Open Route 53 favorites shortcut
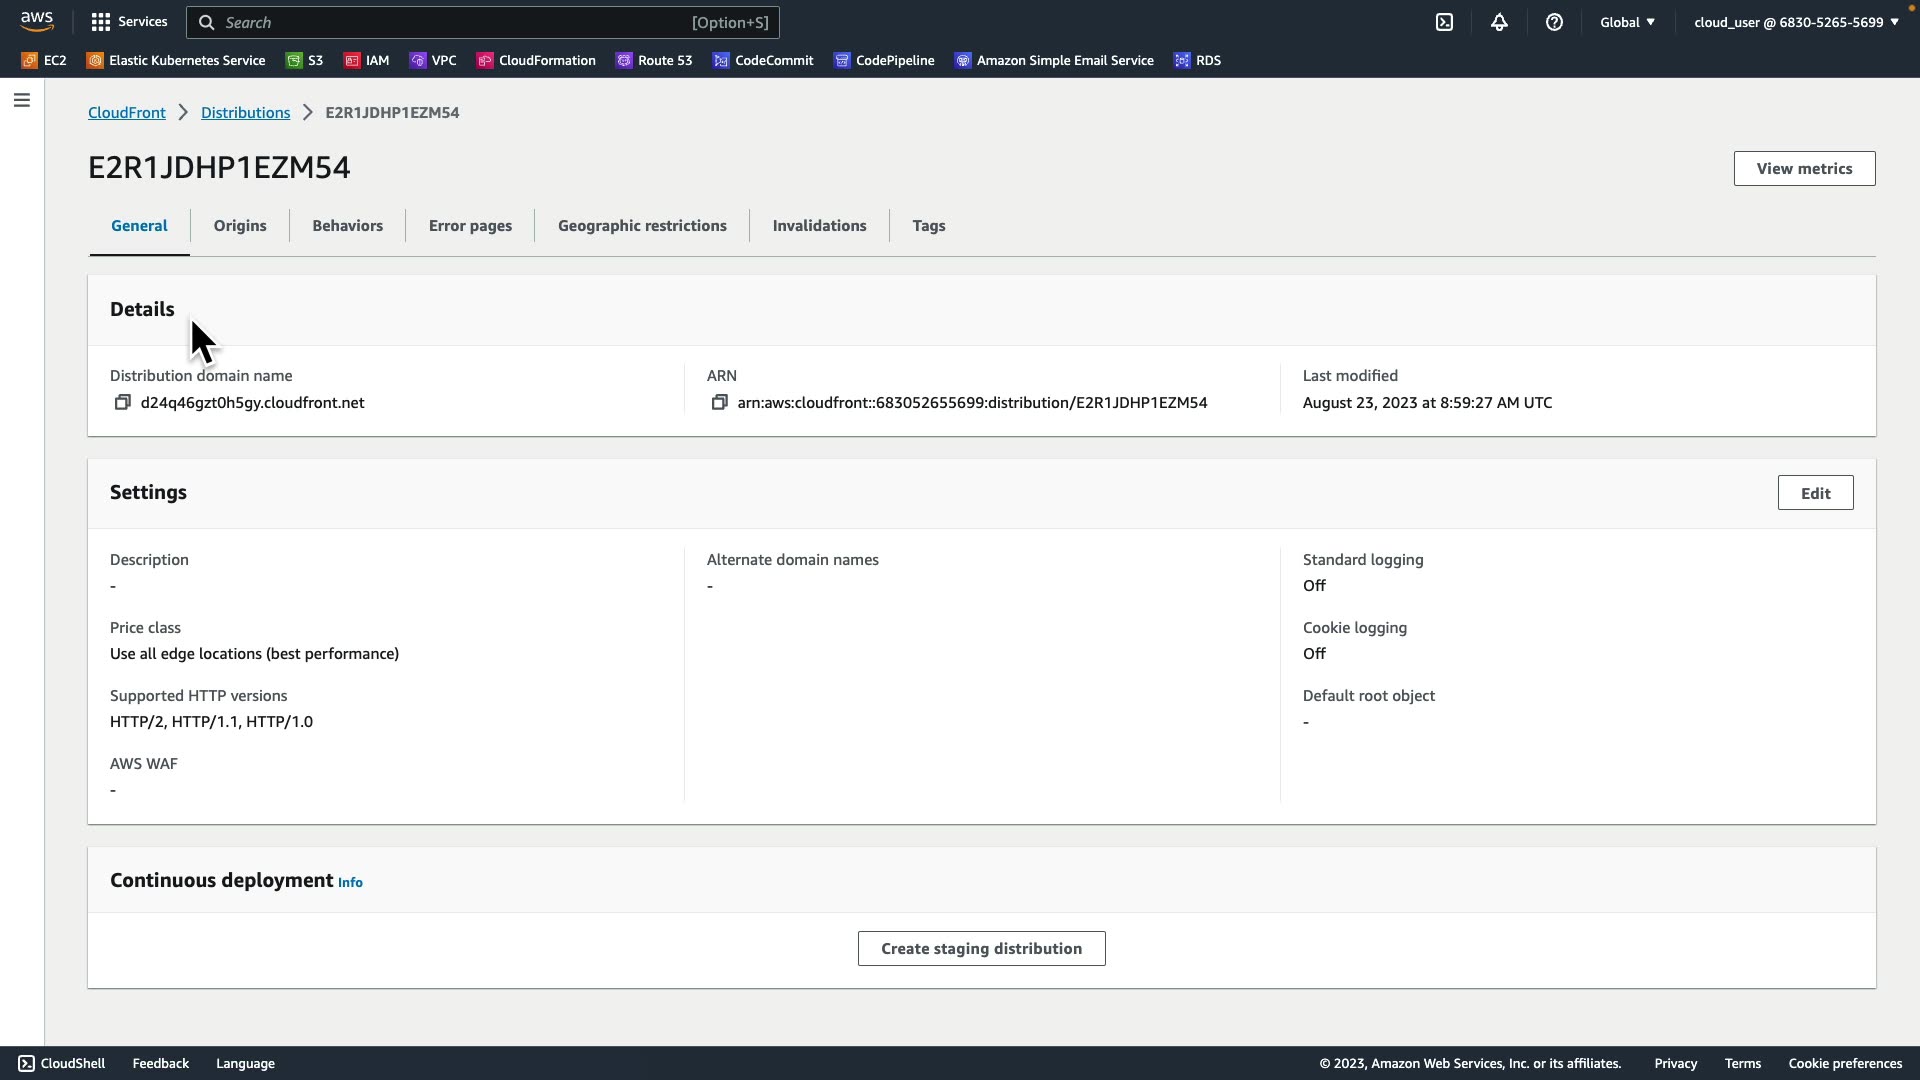The image size is (1920, 1080). coord(654,60)
